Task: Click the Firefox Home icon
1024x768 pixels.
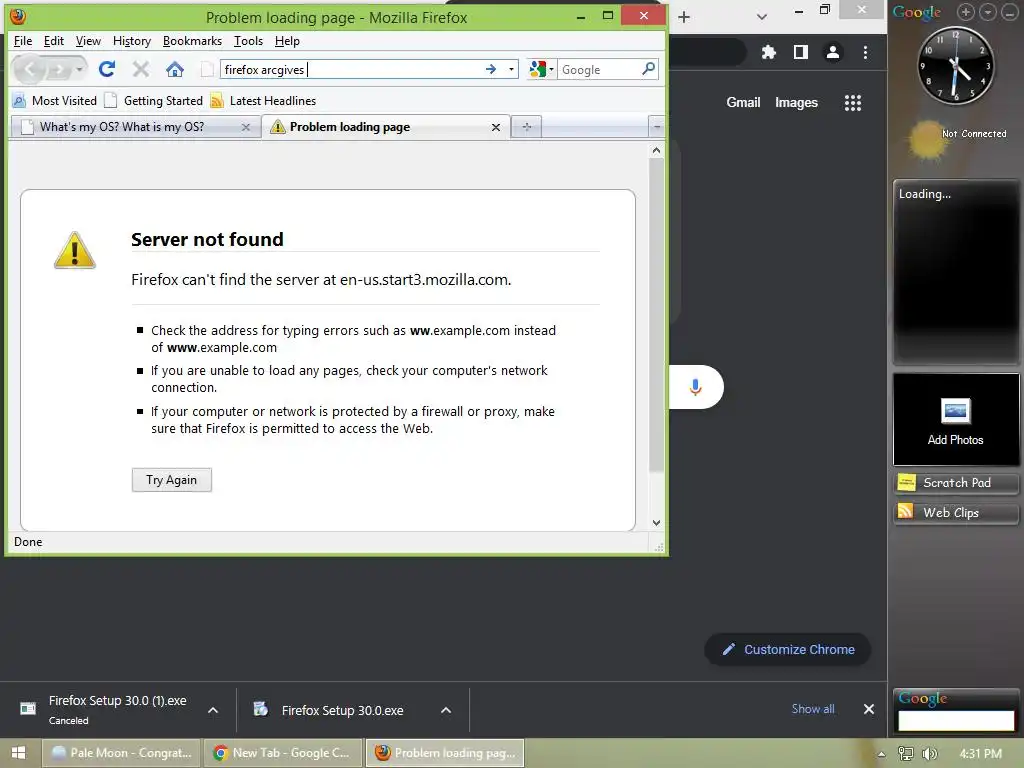Action: coord(174,69)
